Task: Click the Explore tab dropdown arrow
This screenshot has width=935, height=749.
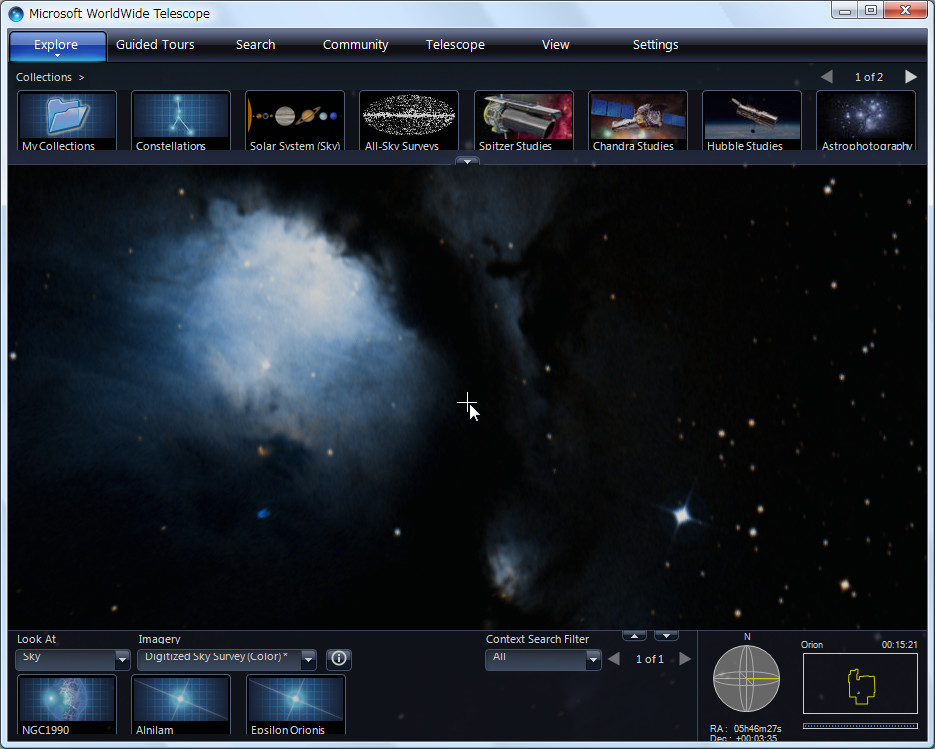Action: [57, 55]
